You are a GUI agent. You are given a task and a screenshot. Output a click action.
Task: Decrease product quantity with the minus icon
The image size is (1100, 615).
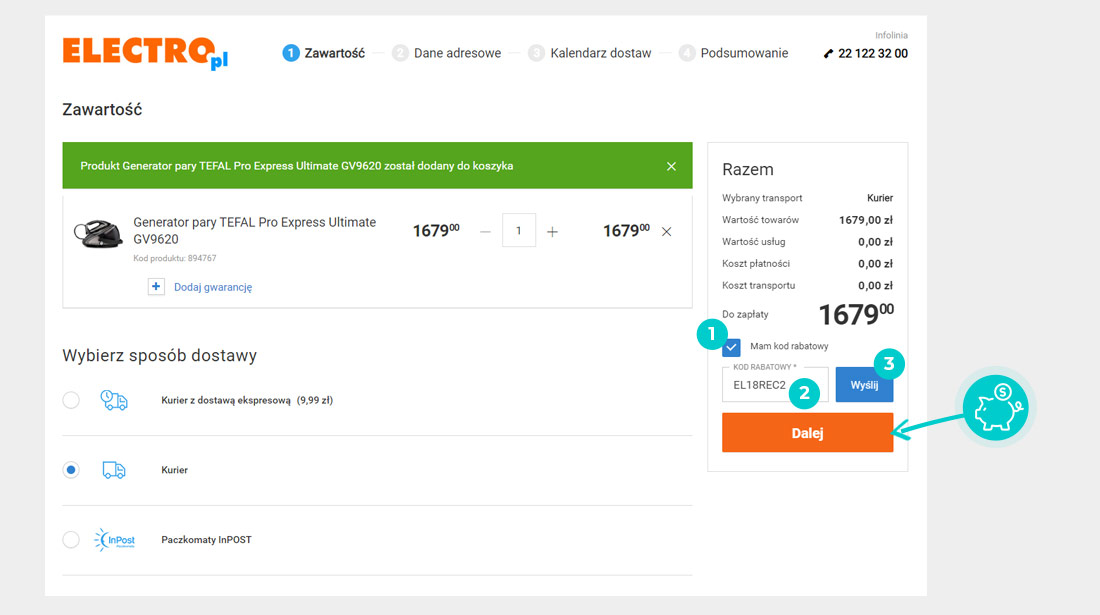click(485, 231)
